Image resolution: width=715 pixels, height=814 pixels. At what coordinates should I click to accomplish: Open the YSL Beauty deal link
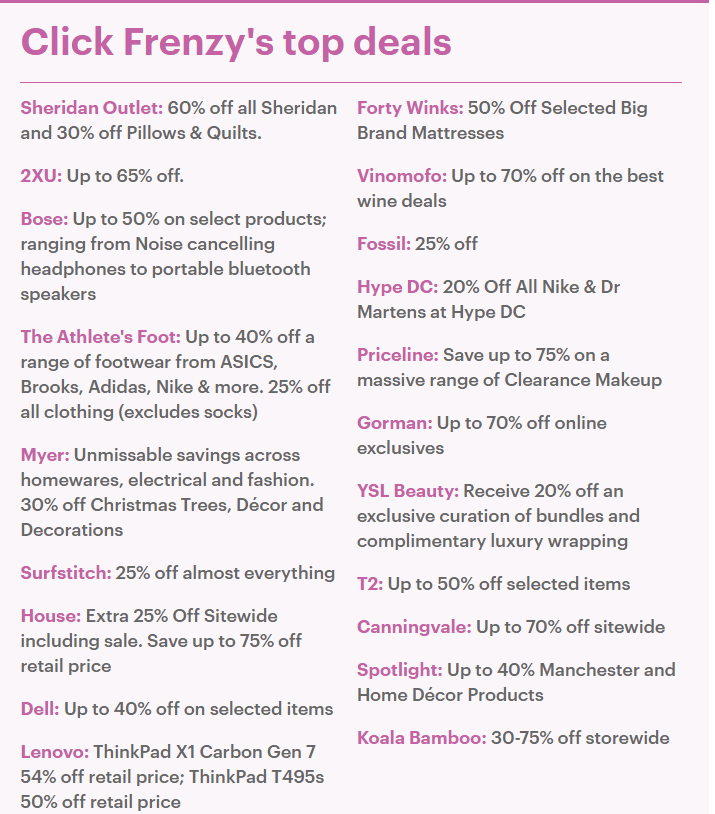coord(408,491)
